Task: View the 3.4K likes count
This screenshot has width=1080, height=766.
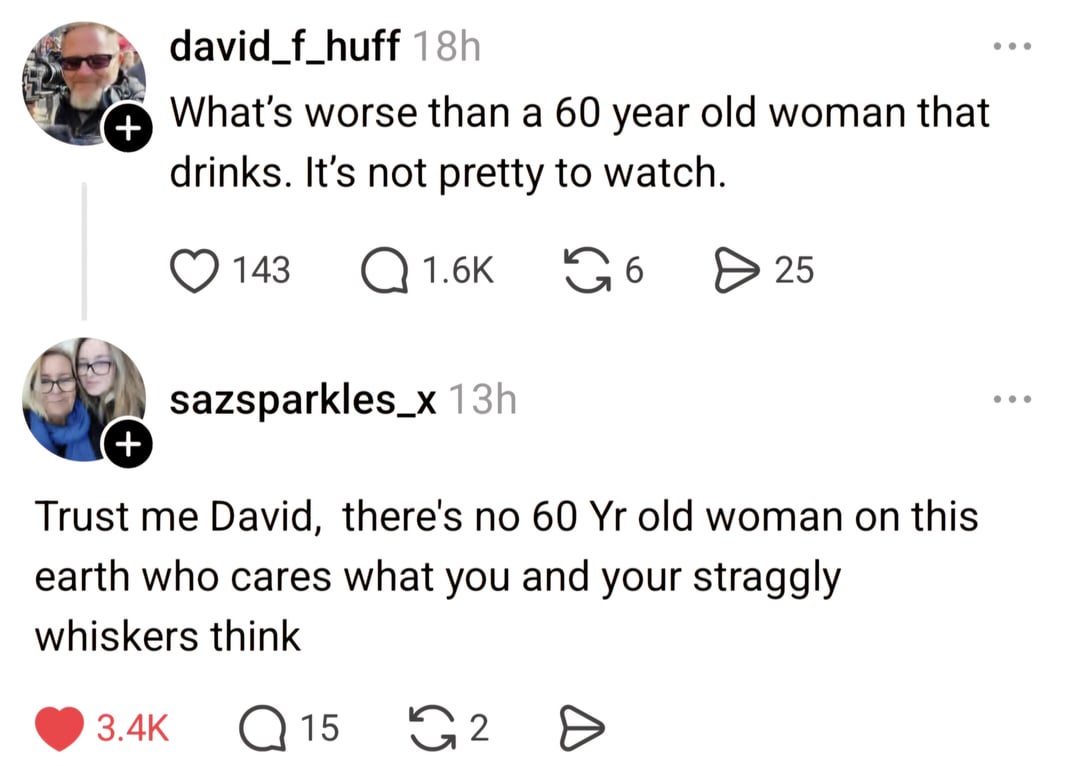Action: tap(132, 729)
